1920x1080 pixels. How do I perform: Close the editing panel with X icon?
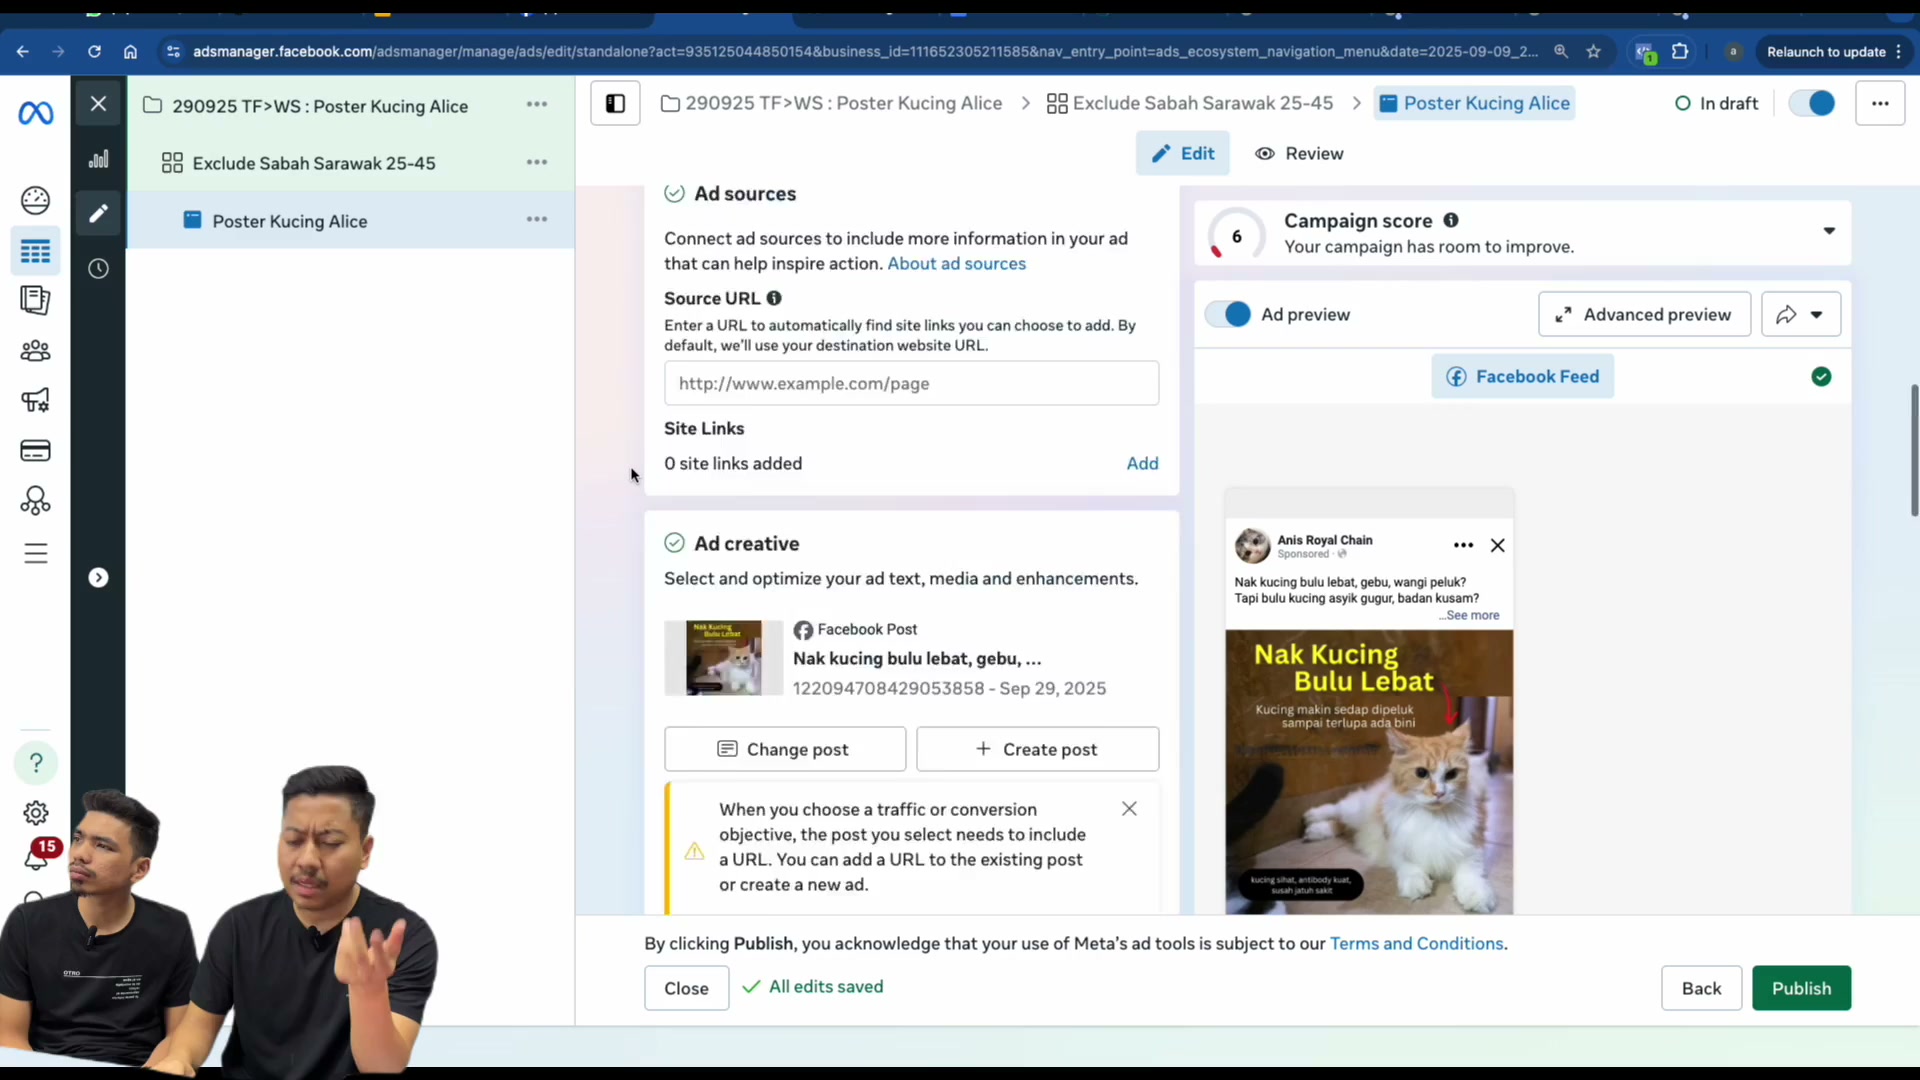(98, 103)
